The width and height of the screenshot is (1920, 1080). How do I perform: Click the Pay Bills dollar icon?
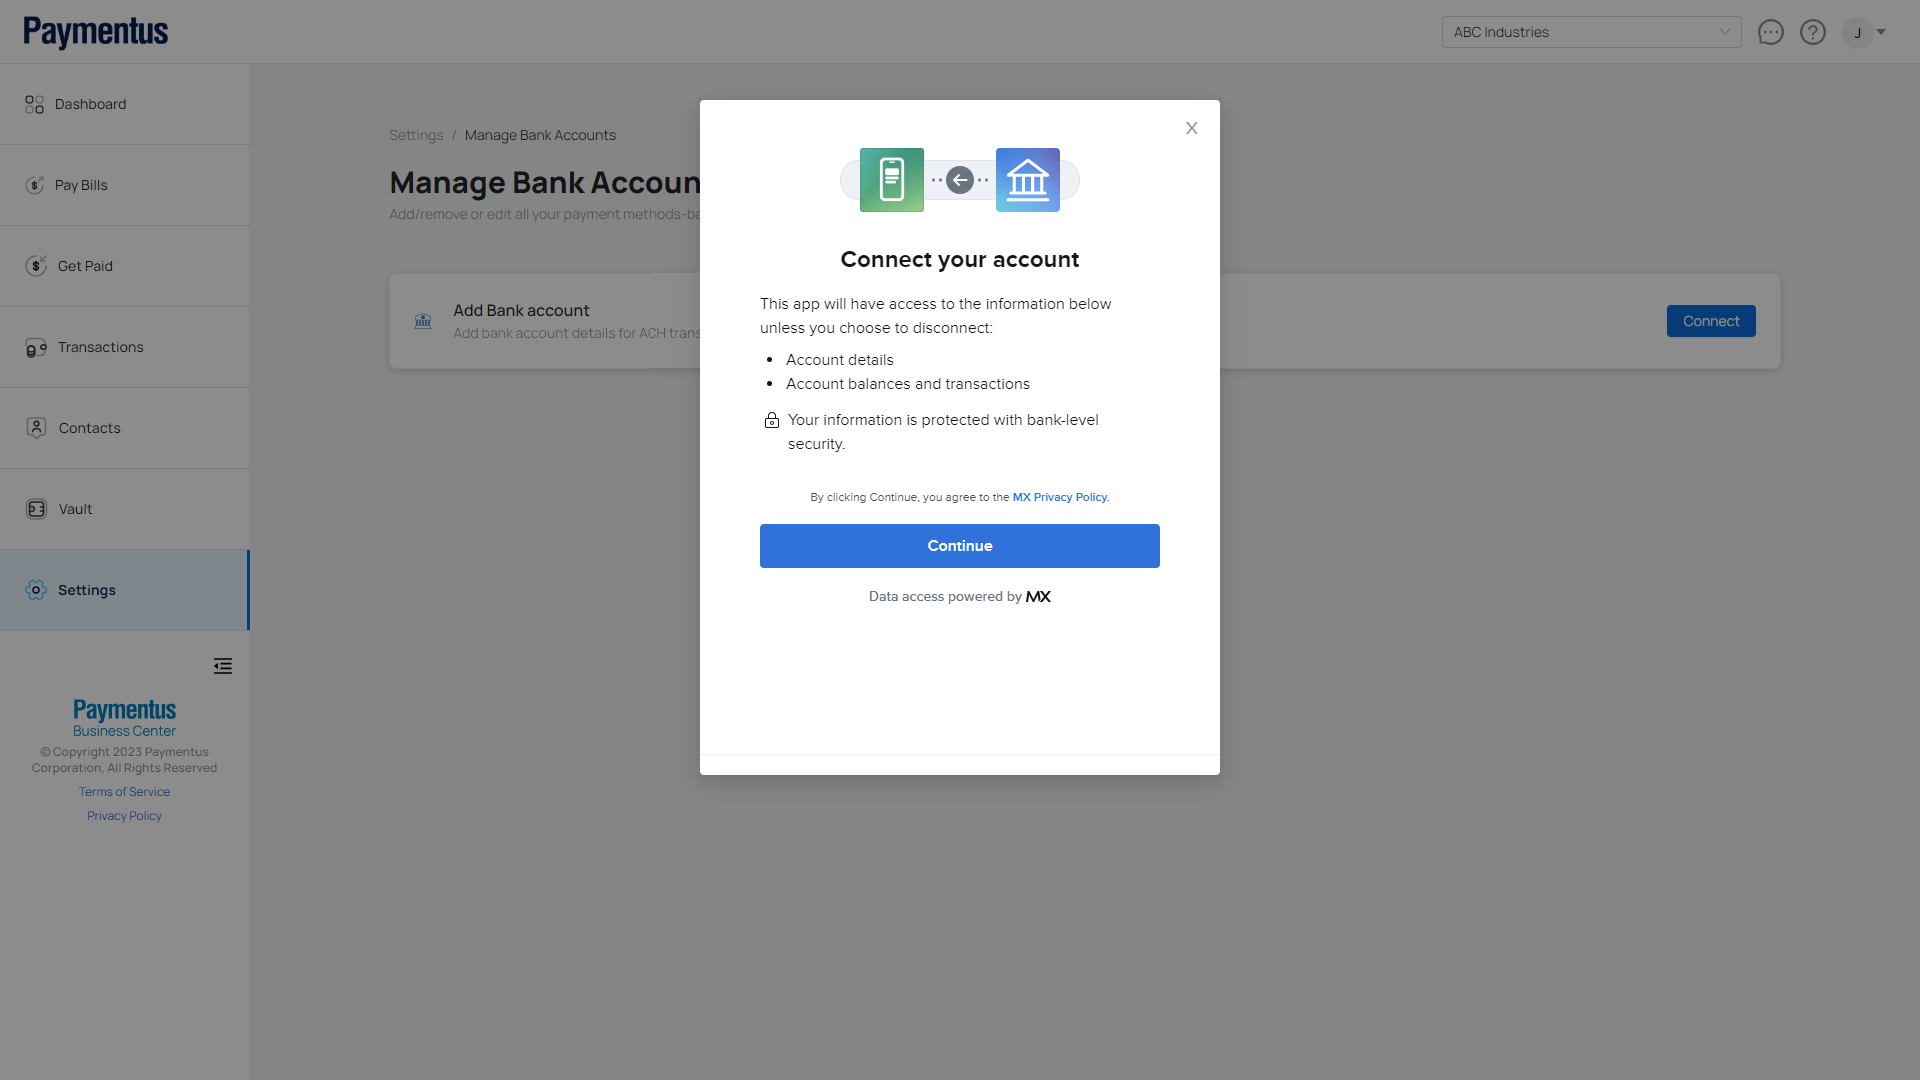[x=35, y=185]
